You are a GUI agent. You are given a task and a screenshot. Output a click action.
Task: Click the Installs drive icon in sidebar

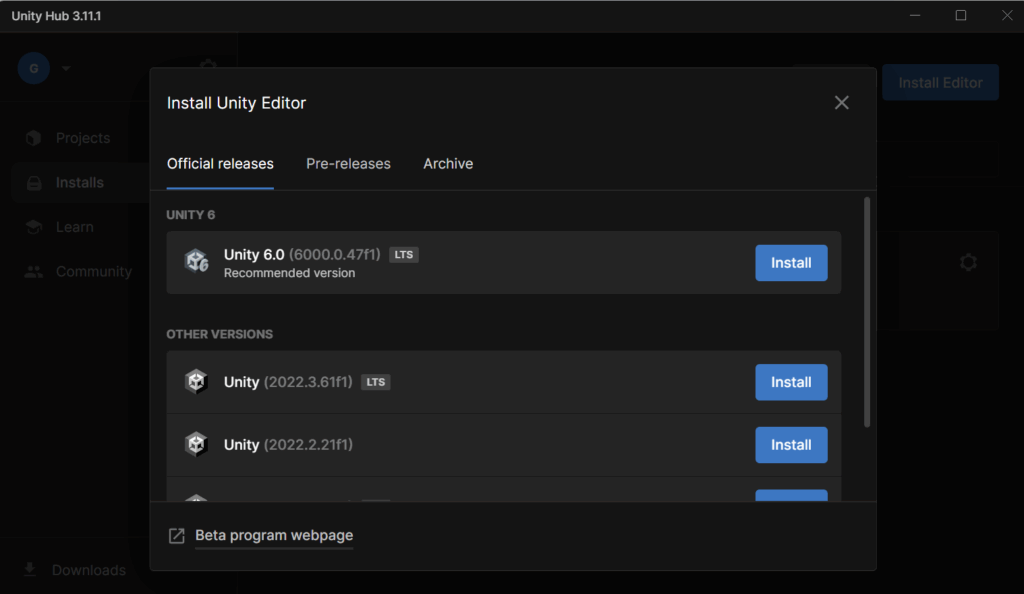(x=34, y=183)
